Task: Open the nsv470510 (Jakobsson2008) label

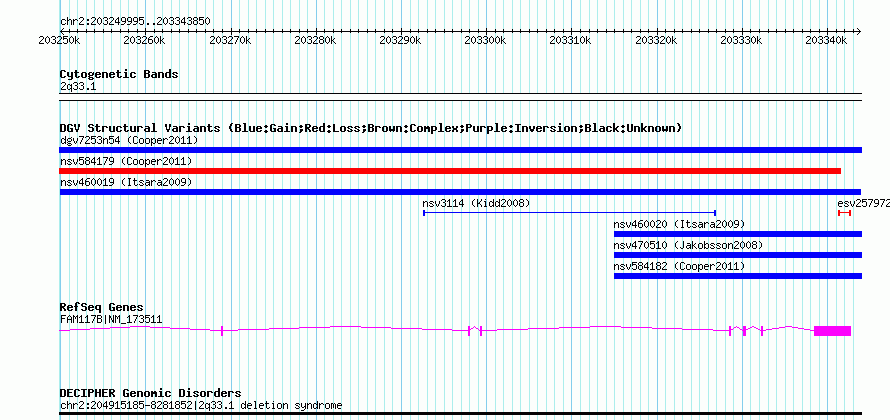Action: click(688, 245)
